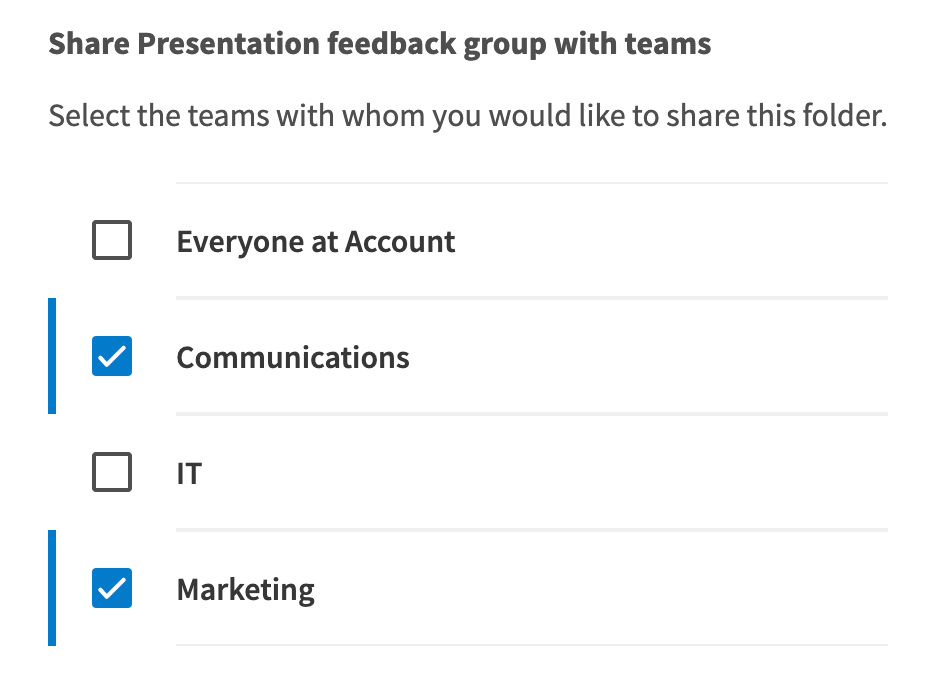Uncheck the Communications team checkbox
This screenshot has height=682, width=938.
[112, 357]
